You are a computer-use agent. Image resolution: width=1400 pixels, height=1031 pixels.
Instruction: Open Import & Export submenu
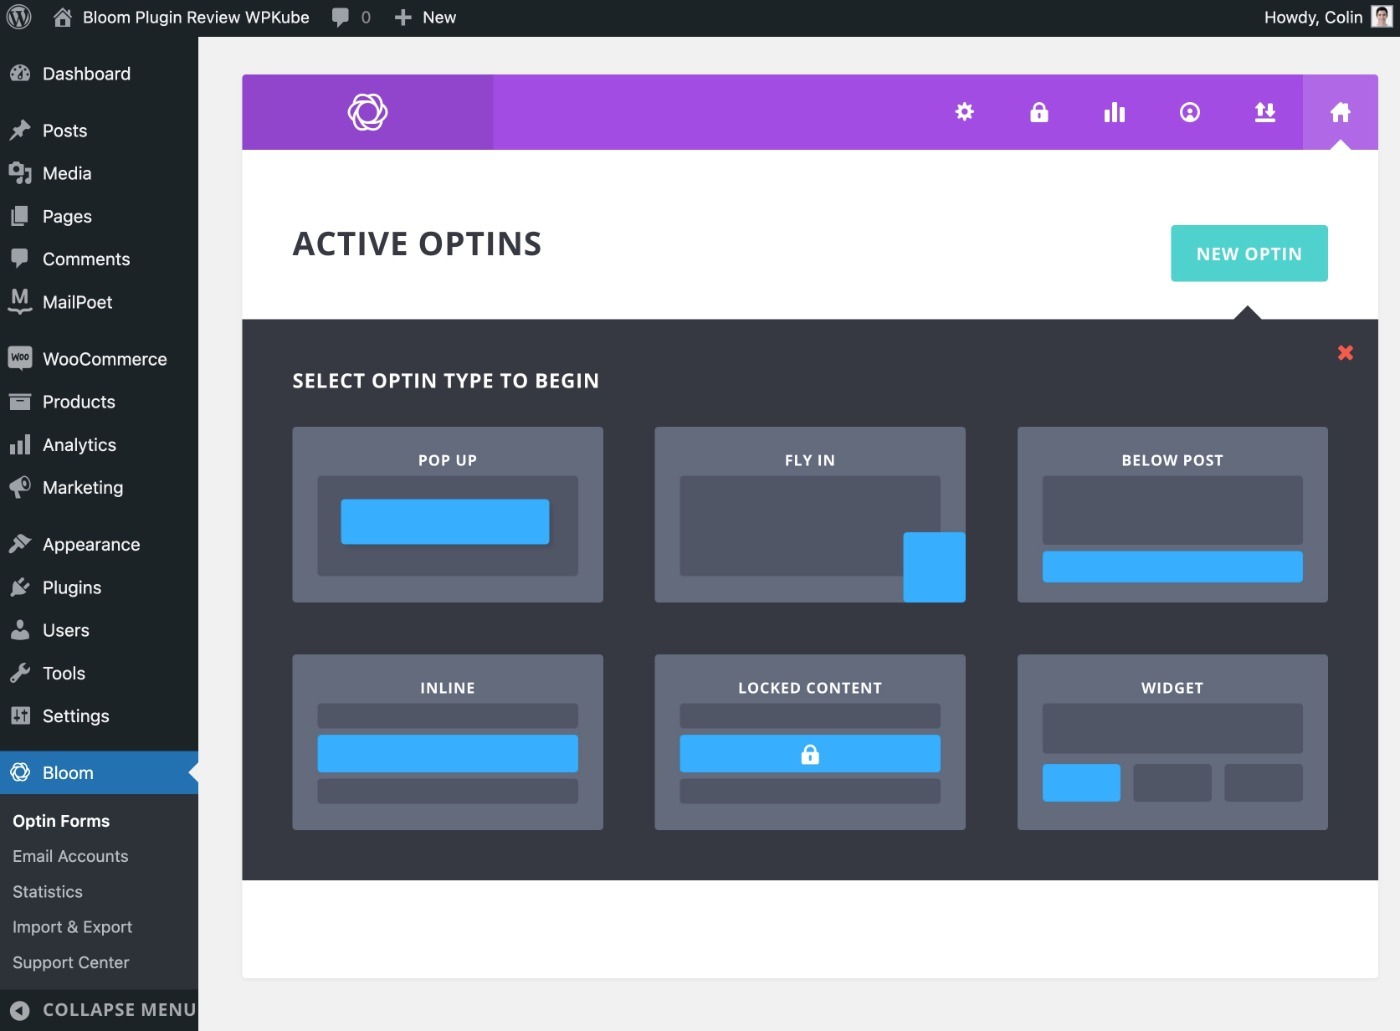pos(72,927)
